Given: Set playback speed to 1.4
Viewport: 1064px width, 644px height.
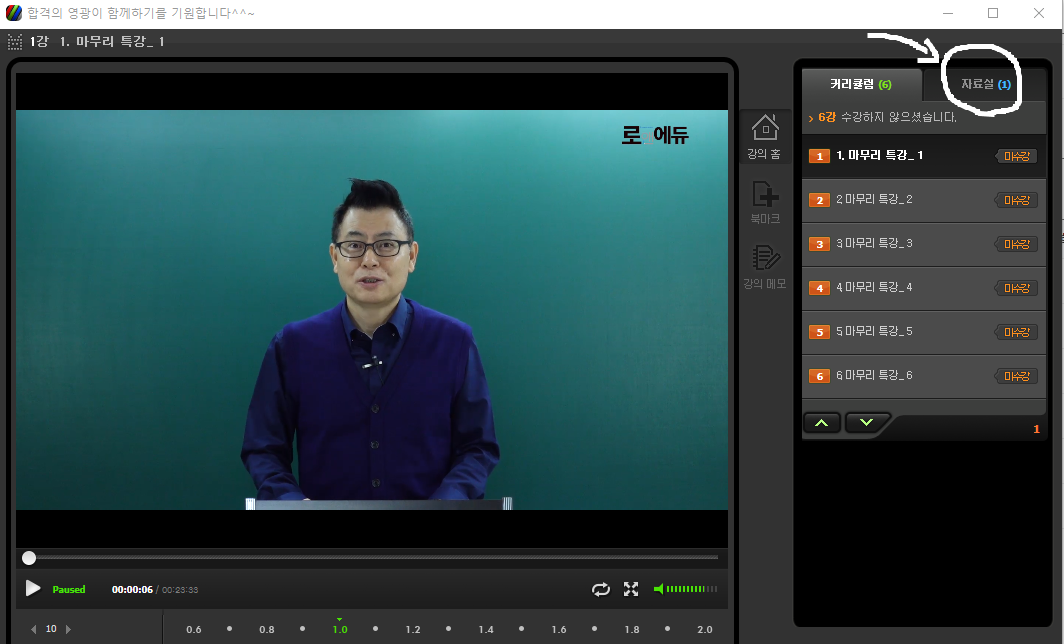Looking at the screenshot, I should click(486, 630).
